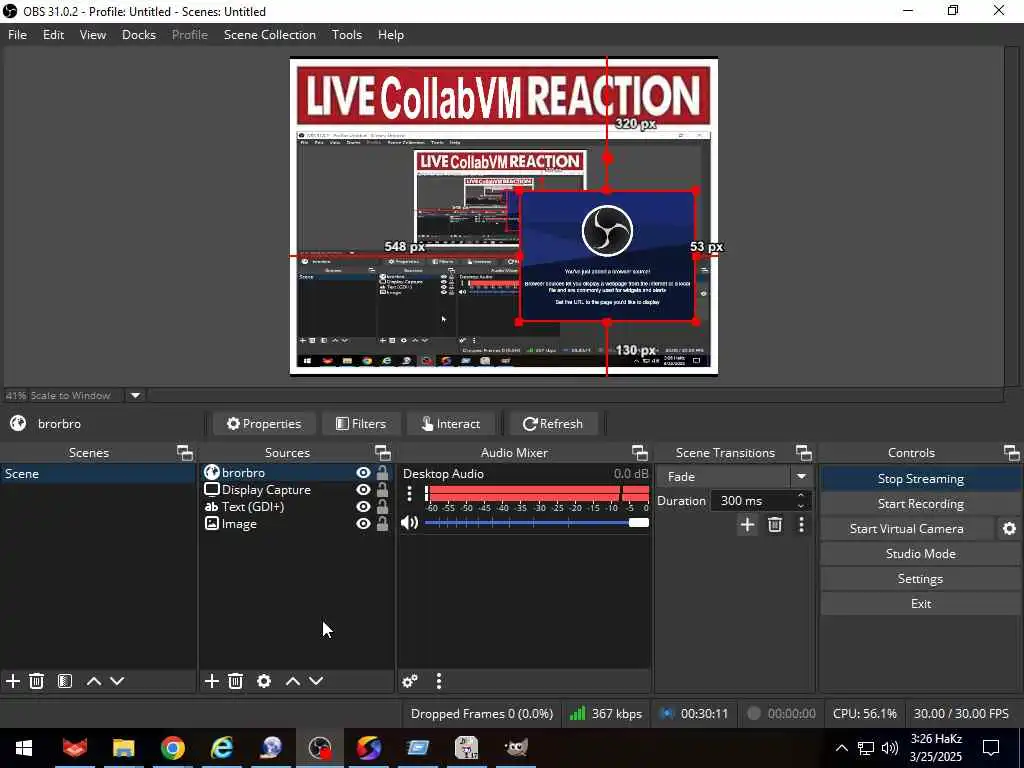Screen dimensions: 1024x768
Task: Click Exit button in Controls
Action: pos(920,603)
